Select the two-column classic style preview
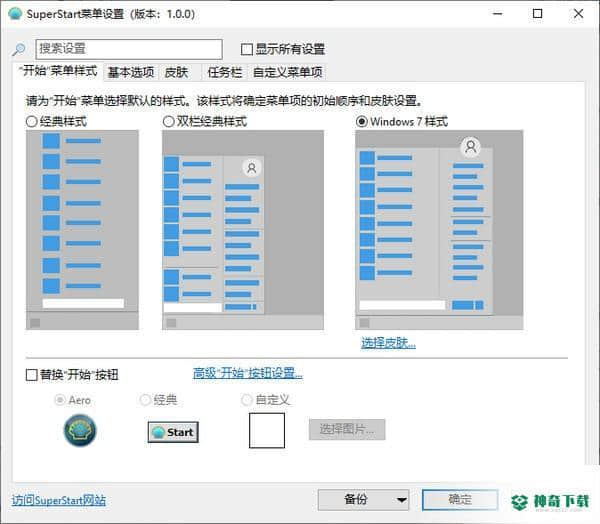Screen dimensions: 600x524 [x=243, y=230]
